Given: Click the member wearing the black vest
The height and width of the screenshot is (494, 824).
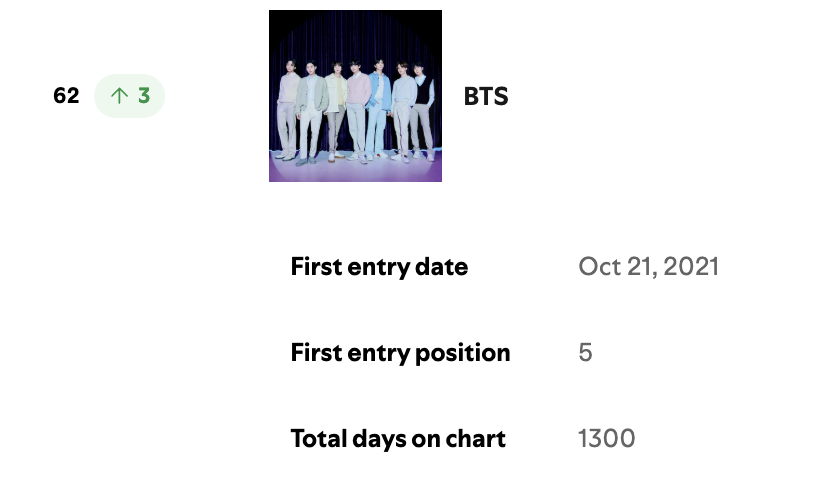Looking at the screenshot, I should point(422,110).
